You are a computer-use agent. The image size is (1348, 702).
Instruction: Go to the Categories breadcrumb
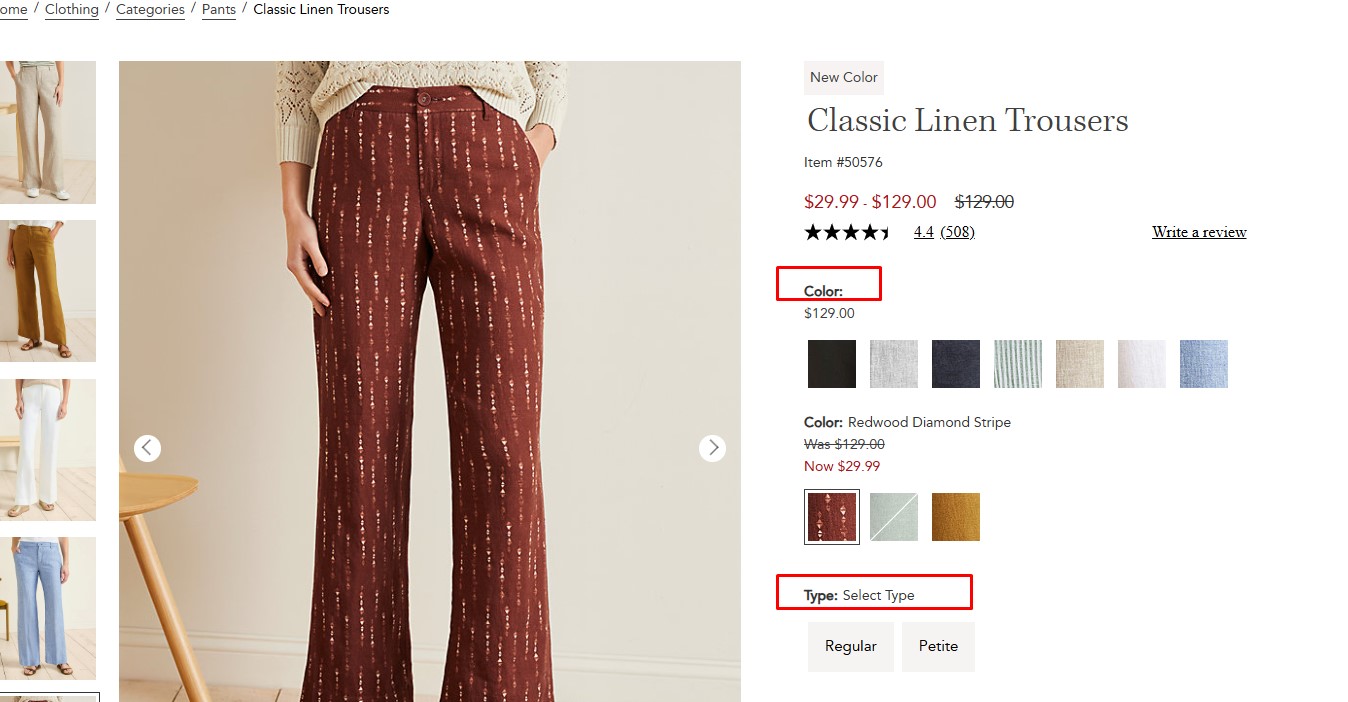[x=150, y=10]
